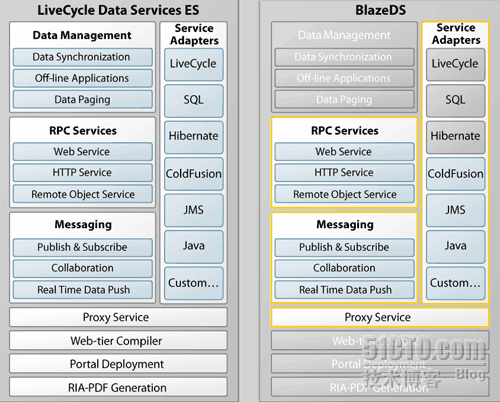Image resolution: width=500 pixels, height=402 pixels.
Task: Choose 'JMS' adapter in LiveCycle panel
Action: (x=194, y=210)
